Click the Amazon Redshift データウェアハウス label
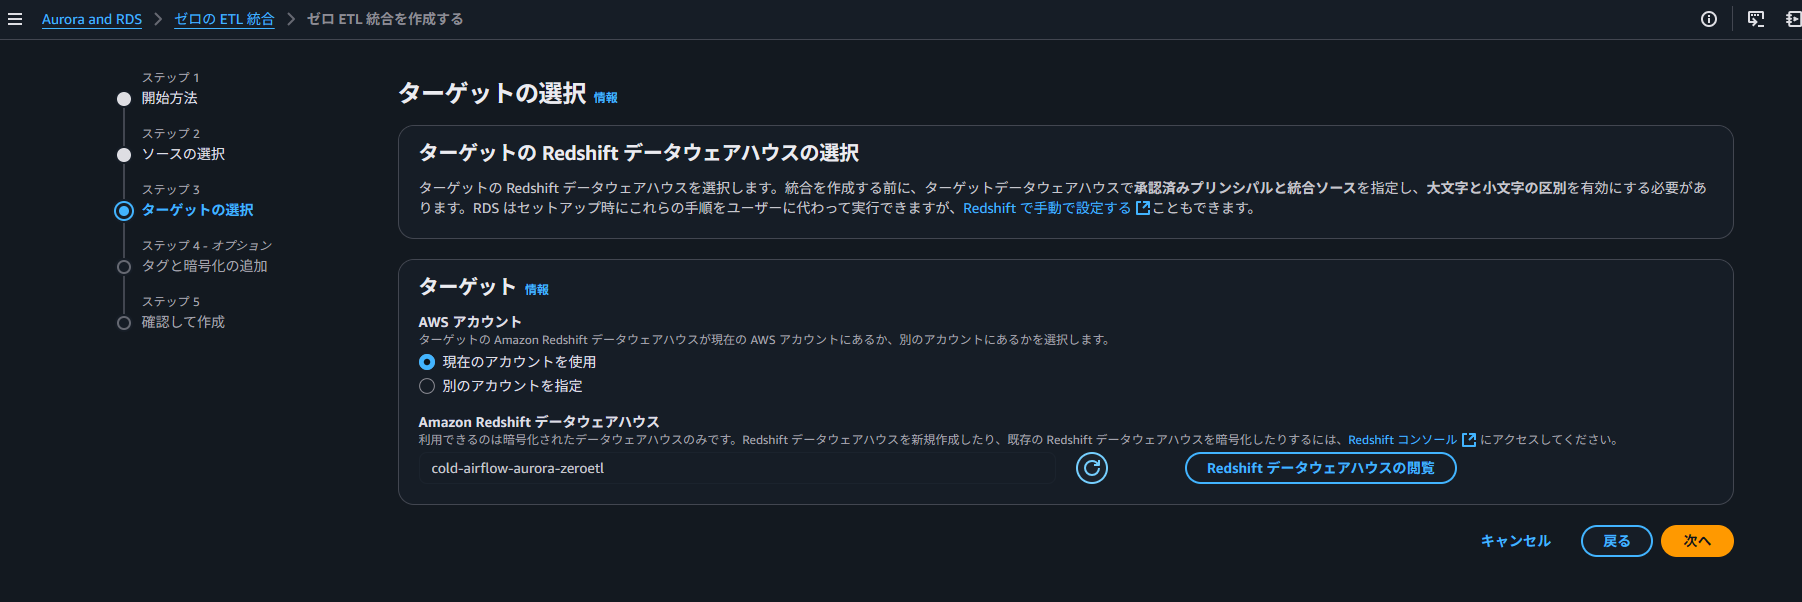The width and height of the screenshot is (1802, 602). (x=539, y=422)
